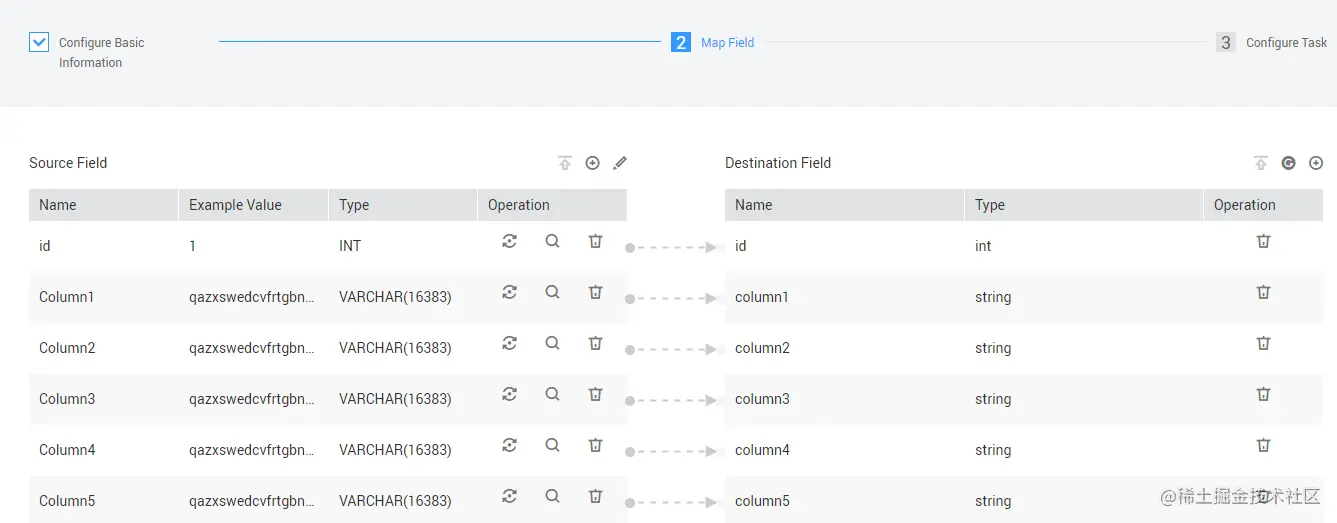Open the Configure Task step
1337x523 pixels.
pyautogui.click(x=1286, y=43)
